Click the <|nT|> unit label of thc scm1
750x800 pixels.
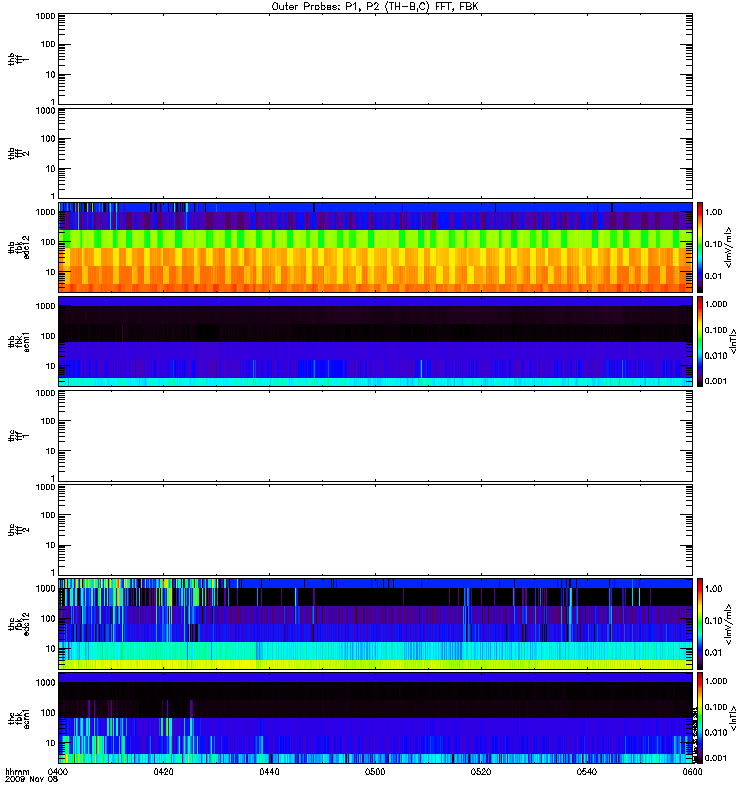click(734, 718)
